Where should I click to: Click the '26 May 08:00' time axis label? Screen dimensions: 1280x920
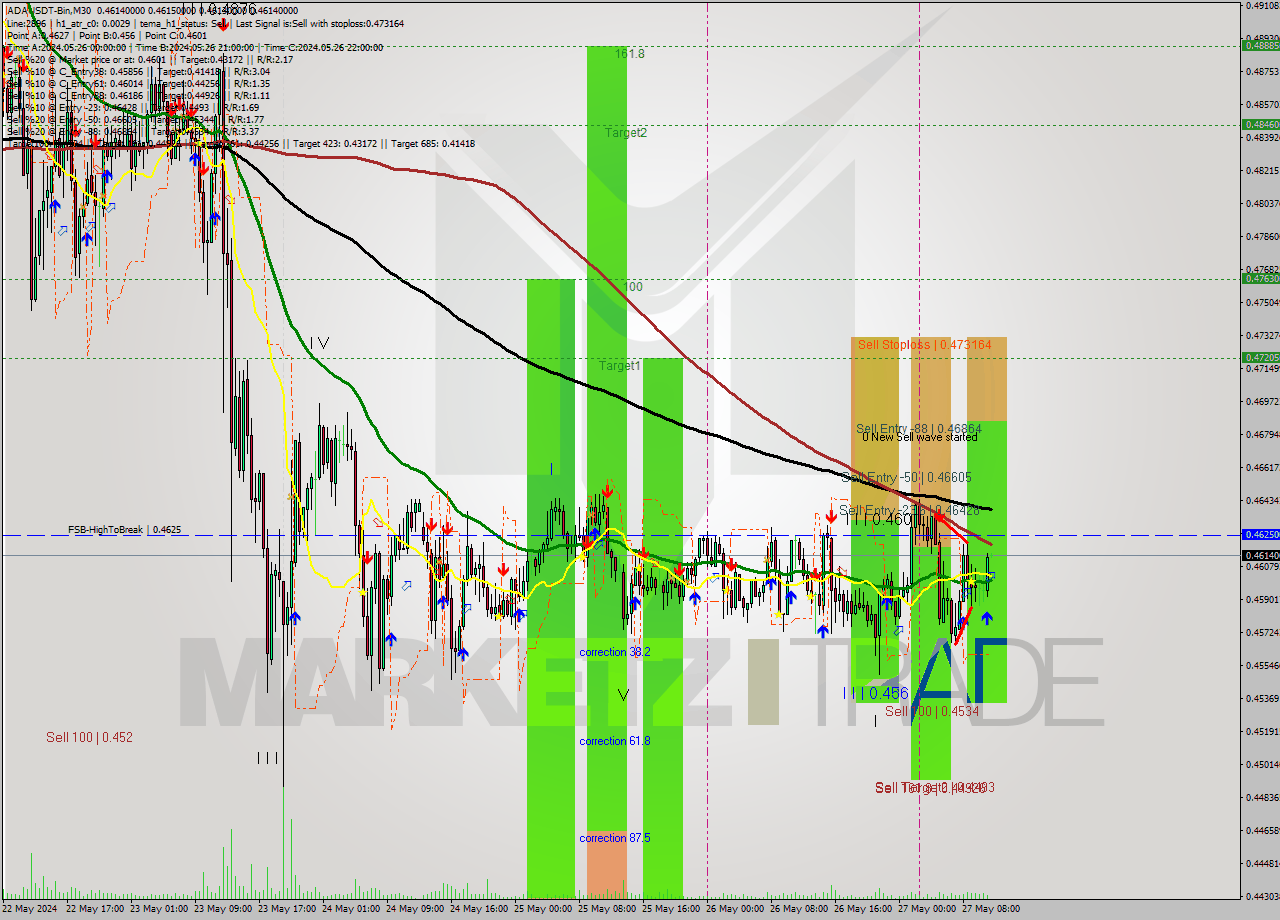pos(800,909)
